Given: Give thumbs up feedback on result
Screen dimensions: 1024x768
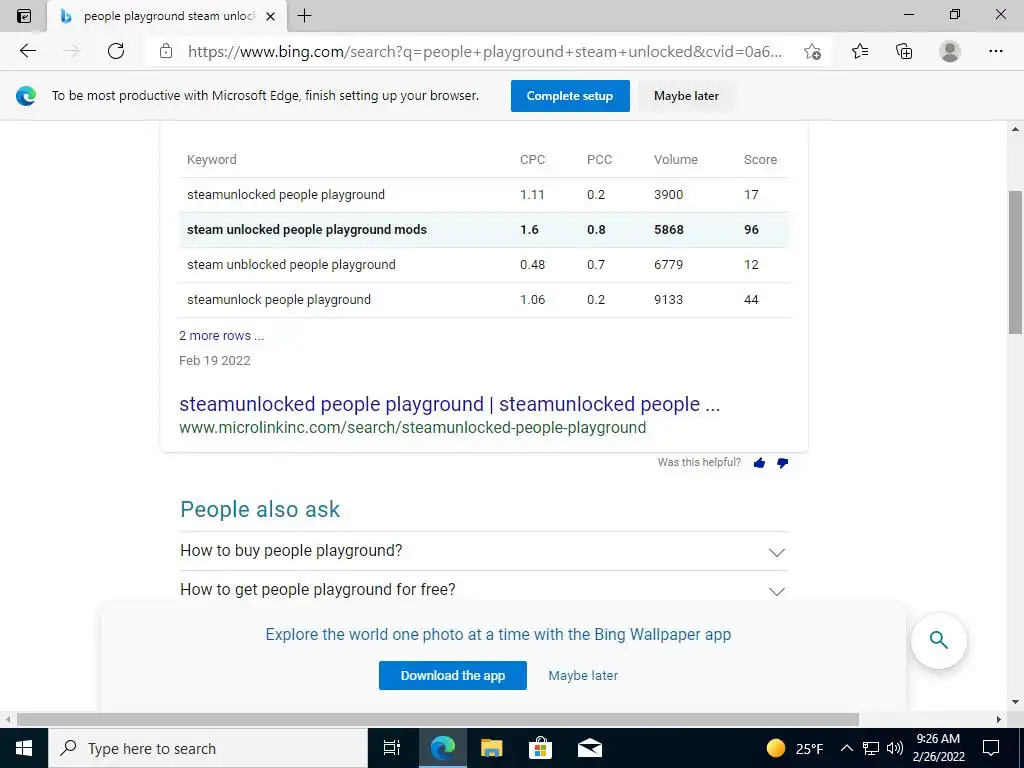Looking at the screenshot, I should pos(759,463).
